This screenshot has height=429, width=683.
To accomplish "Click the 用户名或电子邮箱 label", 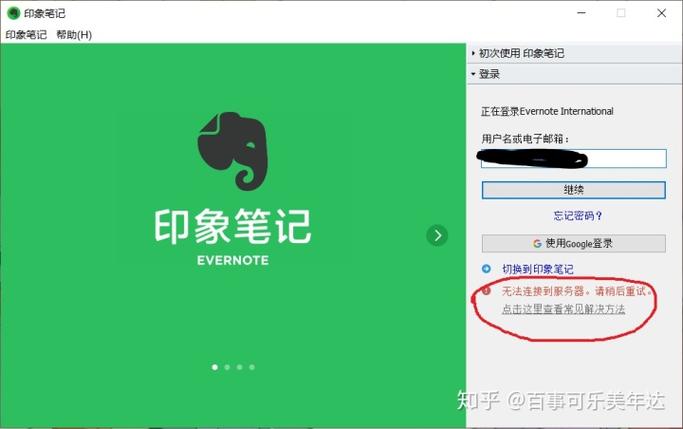I will coord(525,139).
